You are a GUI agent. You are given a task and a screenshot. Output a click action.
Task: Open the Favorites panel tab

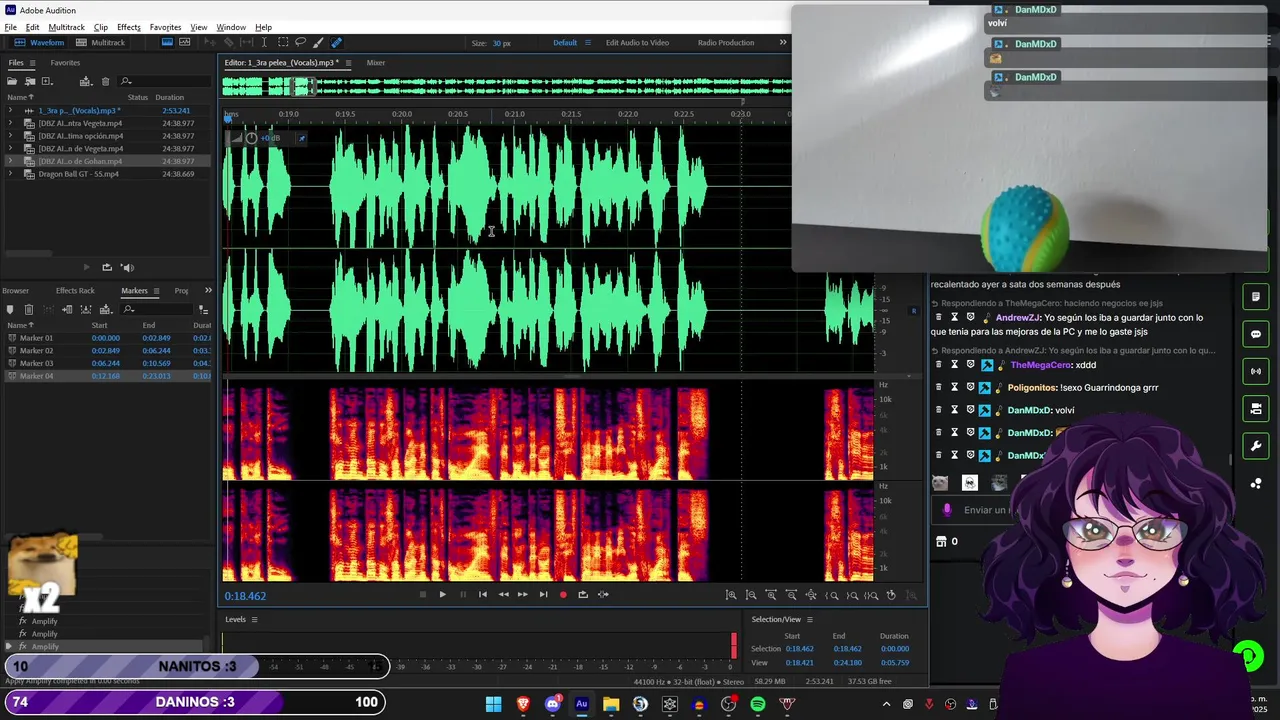(x=65, y=63)
